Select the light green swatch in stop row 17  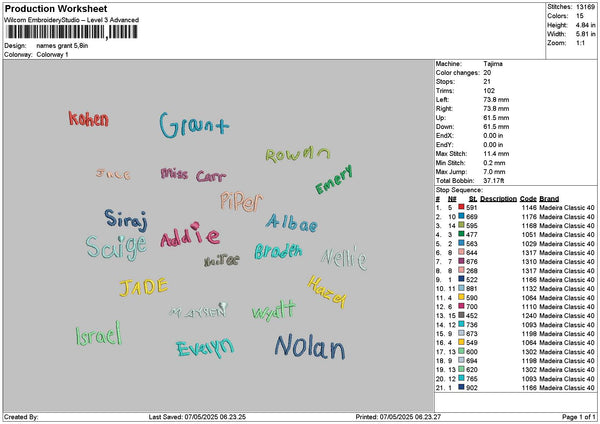tap(461, 351)
